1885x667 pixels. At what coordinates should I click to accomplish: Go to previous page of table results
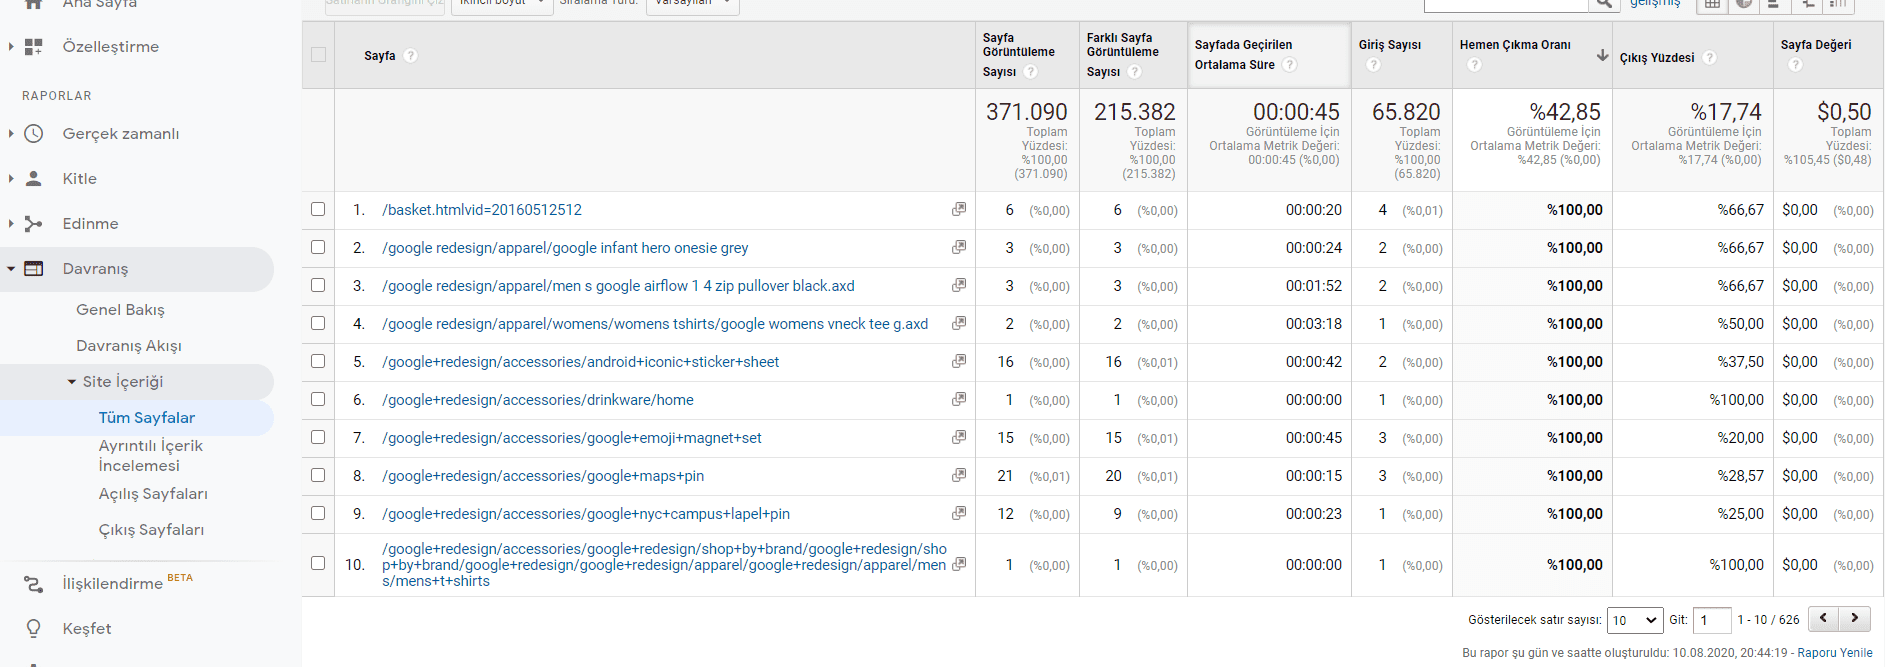(x=1823, y=619)
